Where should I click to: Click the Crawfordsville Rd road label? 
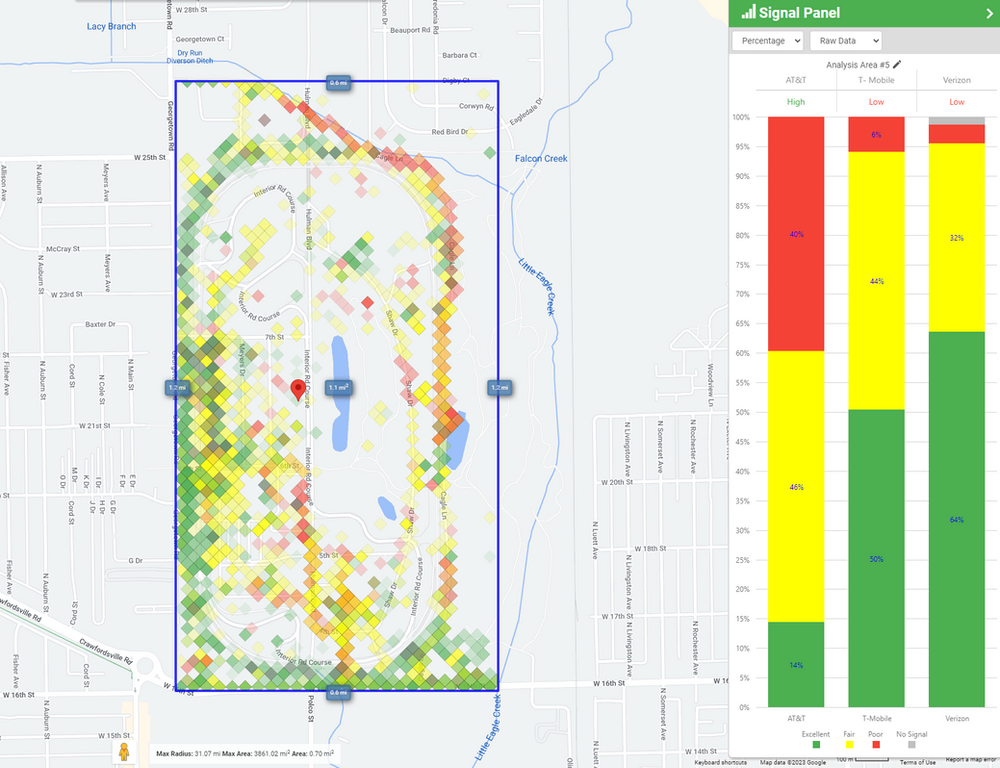coord(106,651)
